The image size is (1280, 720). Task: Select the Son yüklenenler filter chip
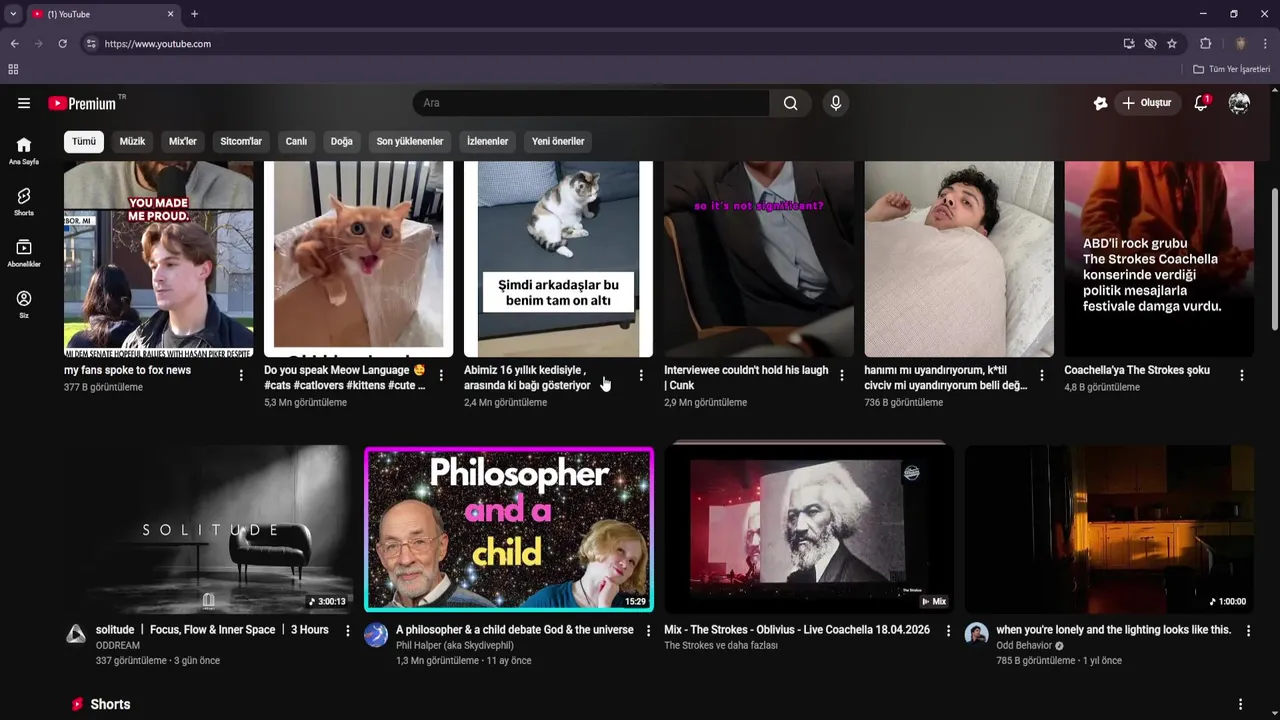410,141
